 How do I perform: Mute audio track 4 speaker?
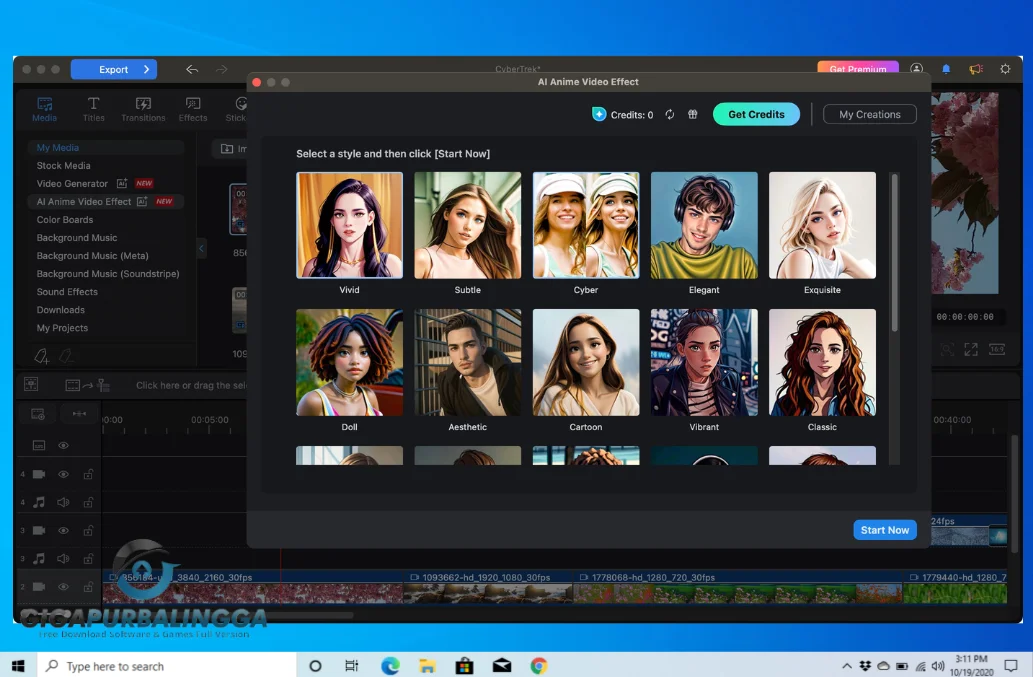pos(63,502)
